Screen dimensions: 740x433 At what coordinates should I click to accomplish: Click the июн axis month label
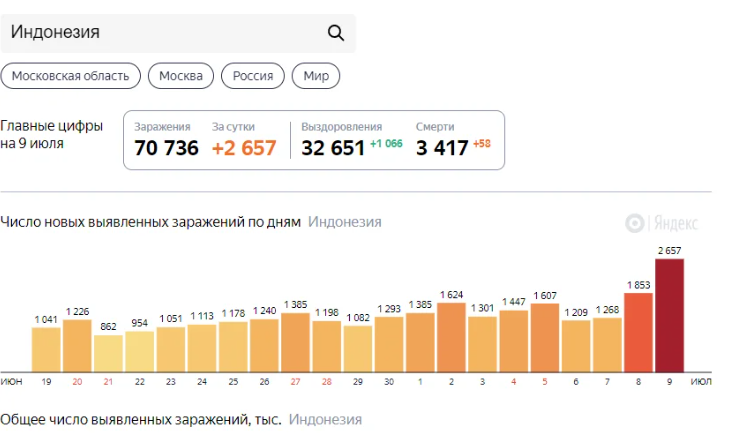click(x=11, y=382)
